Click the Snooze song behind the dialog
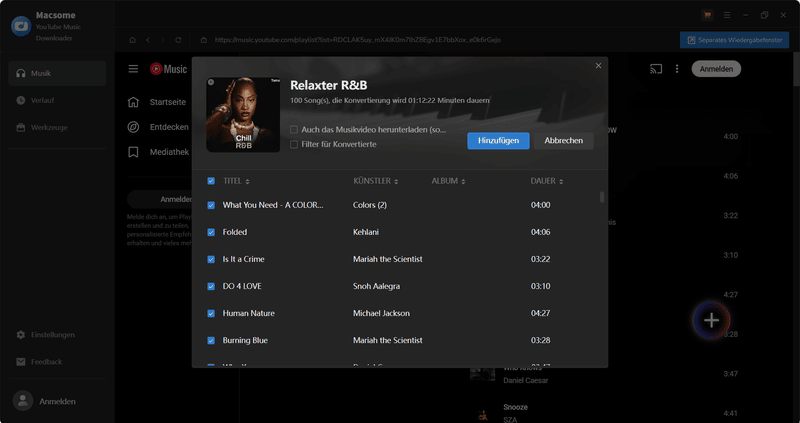Viewport: 800px width, 423px height. coord(515,407)
